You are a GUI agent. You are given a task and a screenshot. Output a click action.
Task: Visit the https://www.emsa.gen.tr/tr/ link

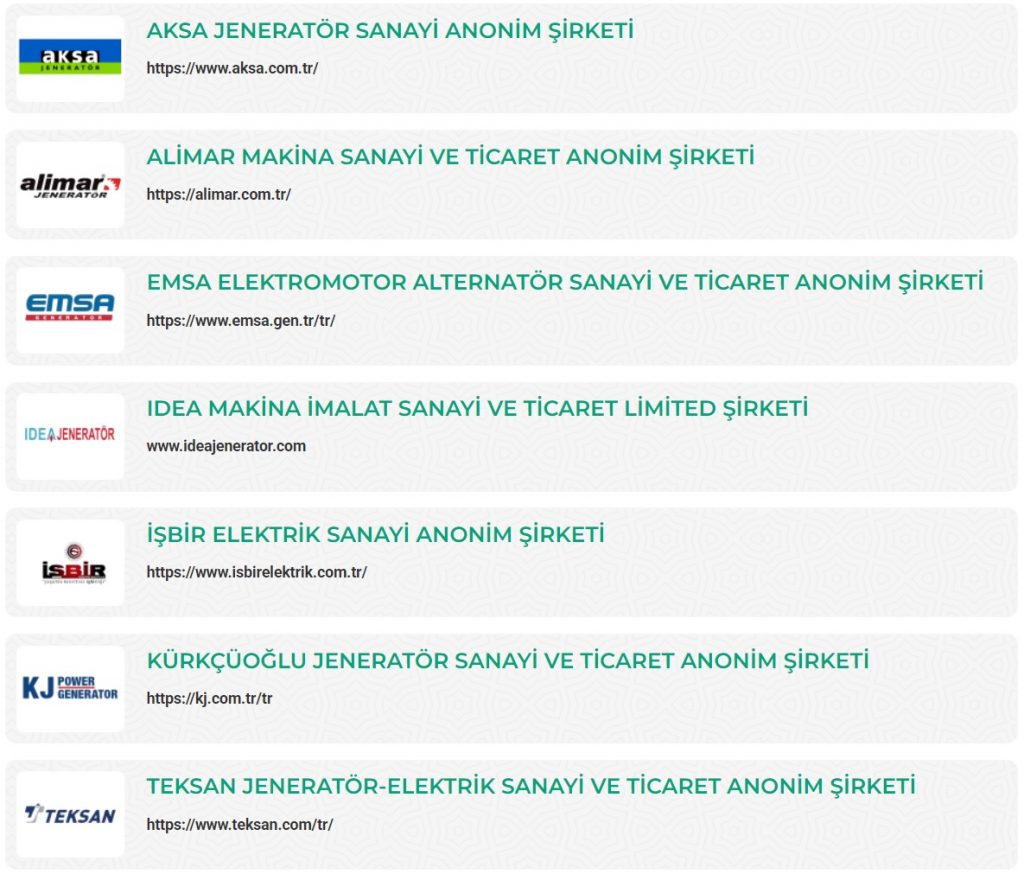[x=240, y=320]
